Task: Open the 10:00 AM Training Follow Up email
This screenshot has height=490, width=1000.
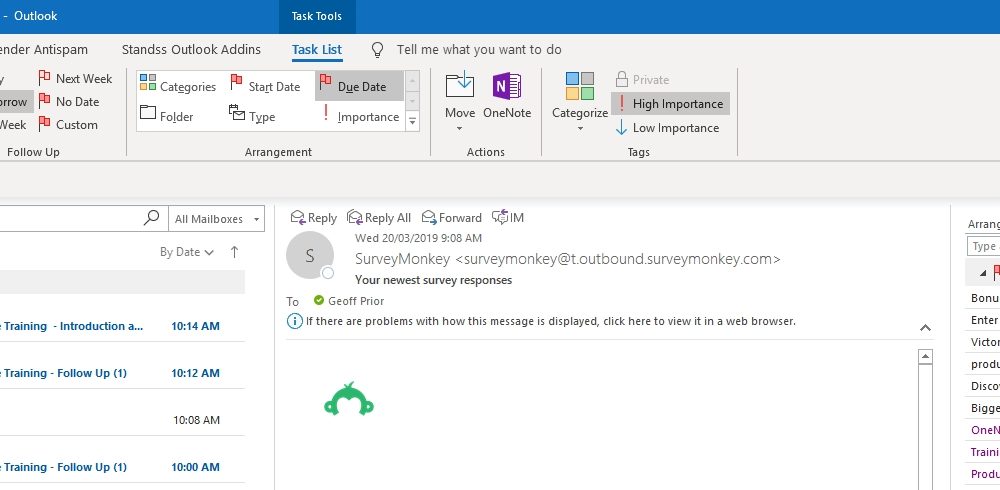Action: [x=122, y=467]
